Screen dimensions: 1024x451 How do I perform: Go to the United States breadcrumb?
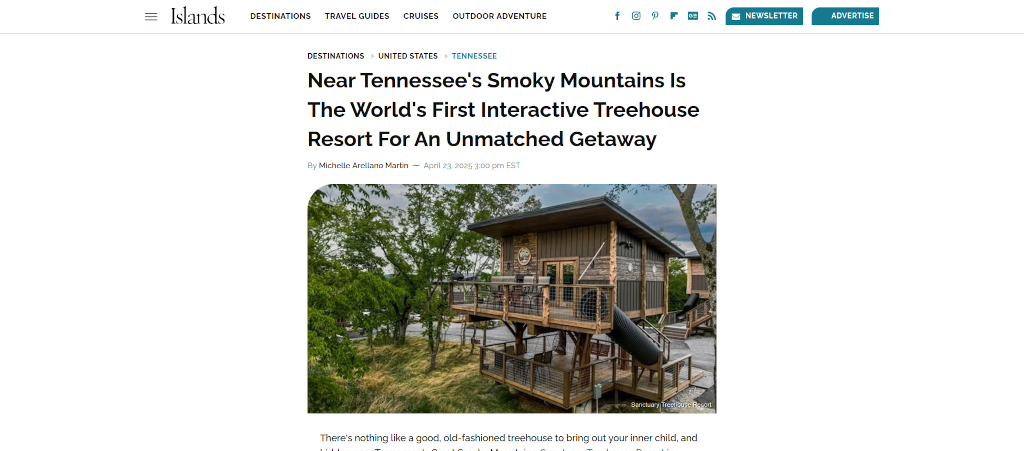point(408,56)
